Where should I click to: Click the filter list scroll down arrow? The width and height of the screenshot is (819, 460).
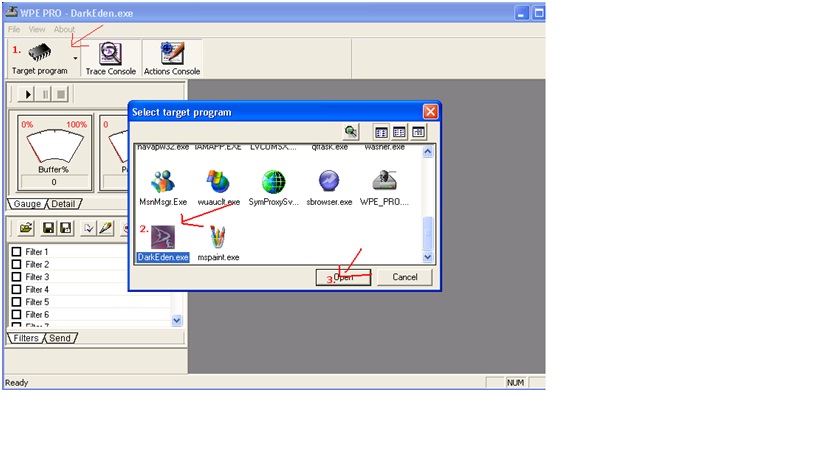177,321
